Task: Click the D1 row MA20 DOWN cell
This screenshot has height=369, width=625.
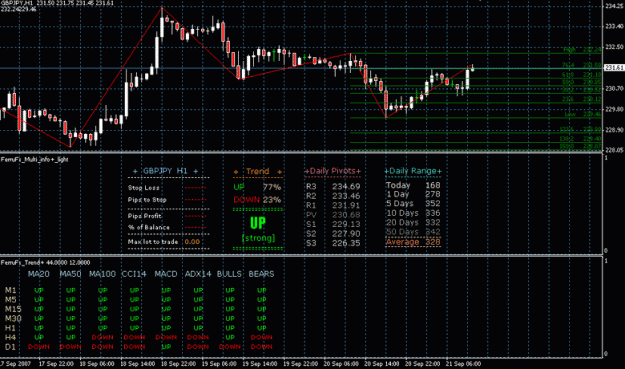Action: [x=39, y=347]
